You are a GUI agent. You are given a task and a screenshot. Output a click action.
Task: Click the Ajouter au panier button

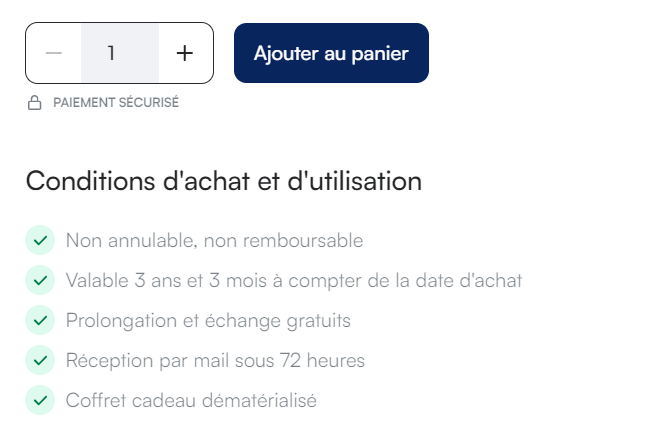(331, 53)
